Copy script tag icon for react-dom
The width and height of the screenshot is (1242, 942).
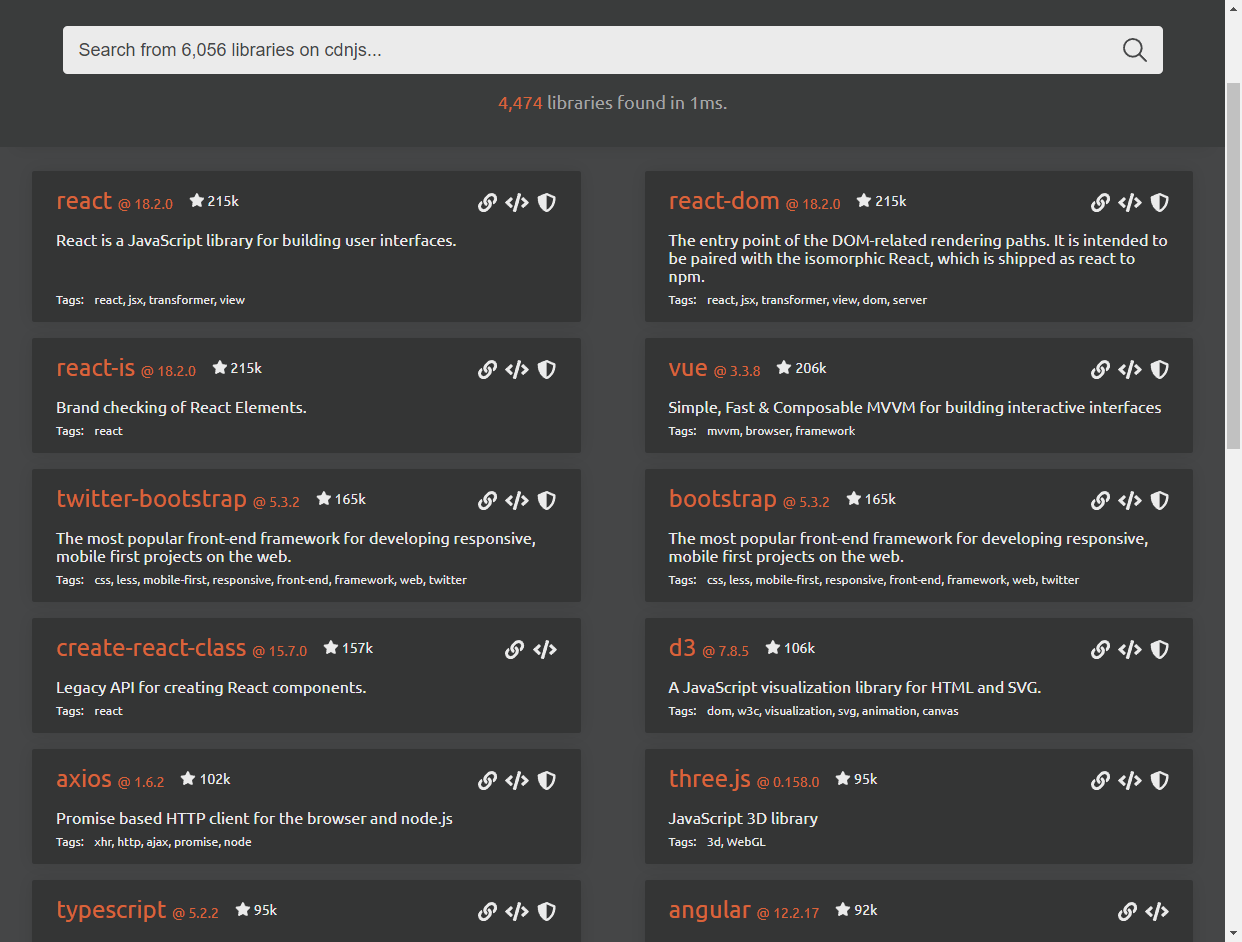[1129, 203]
